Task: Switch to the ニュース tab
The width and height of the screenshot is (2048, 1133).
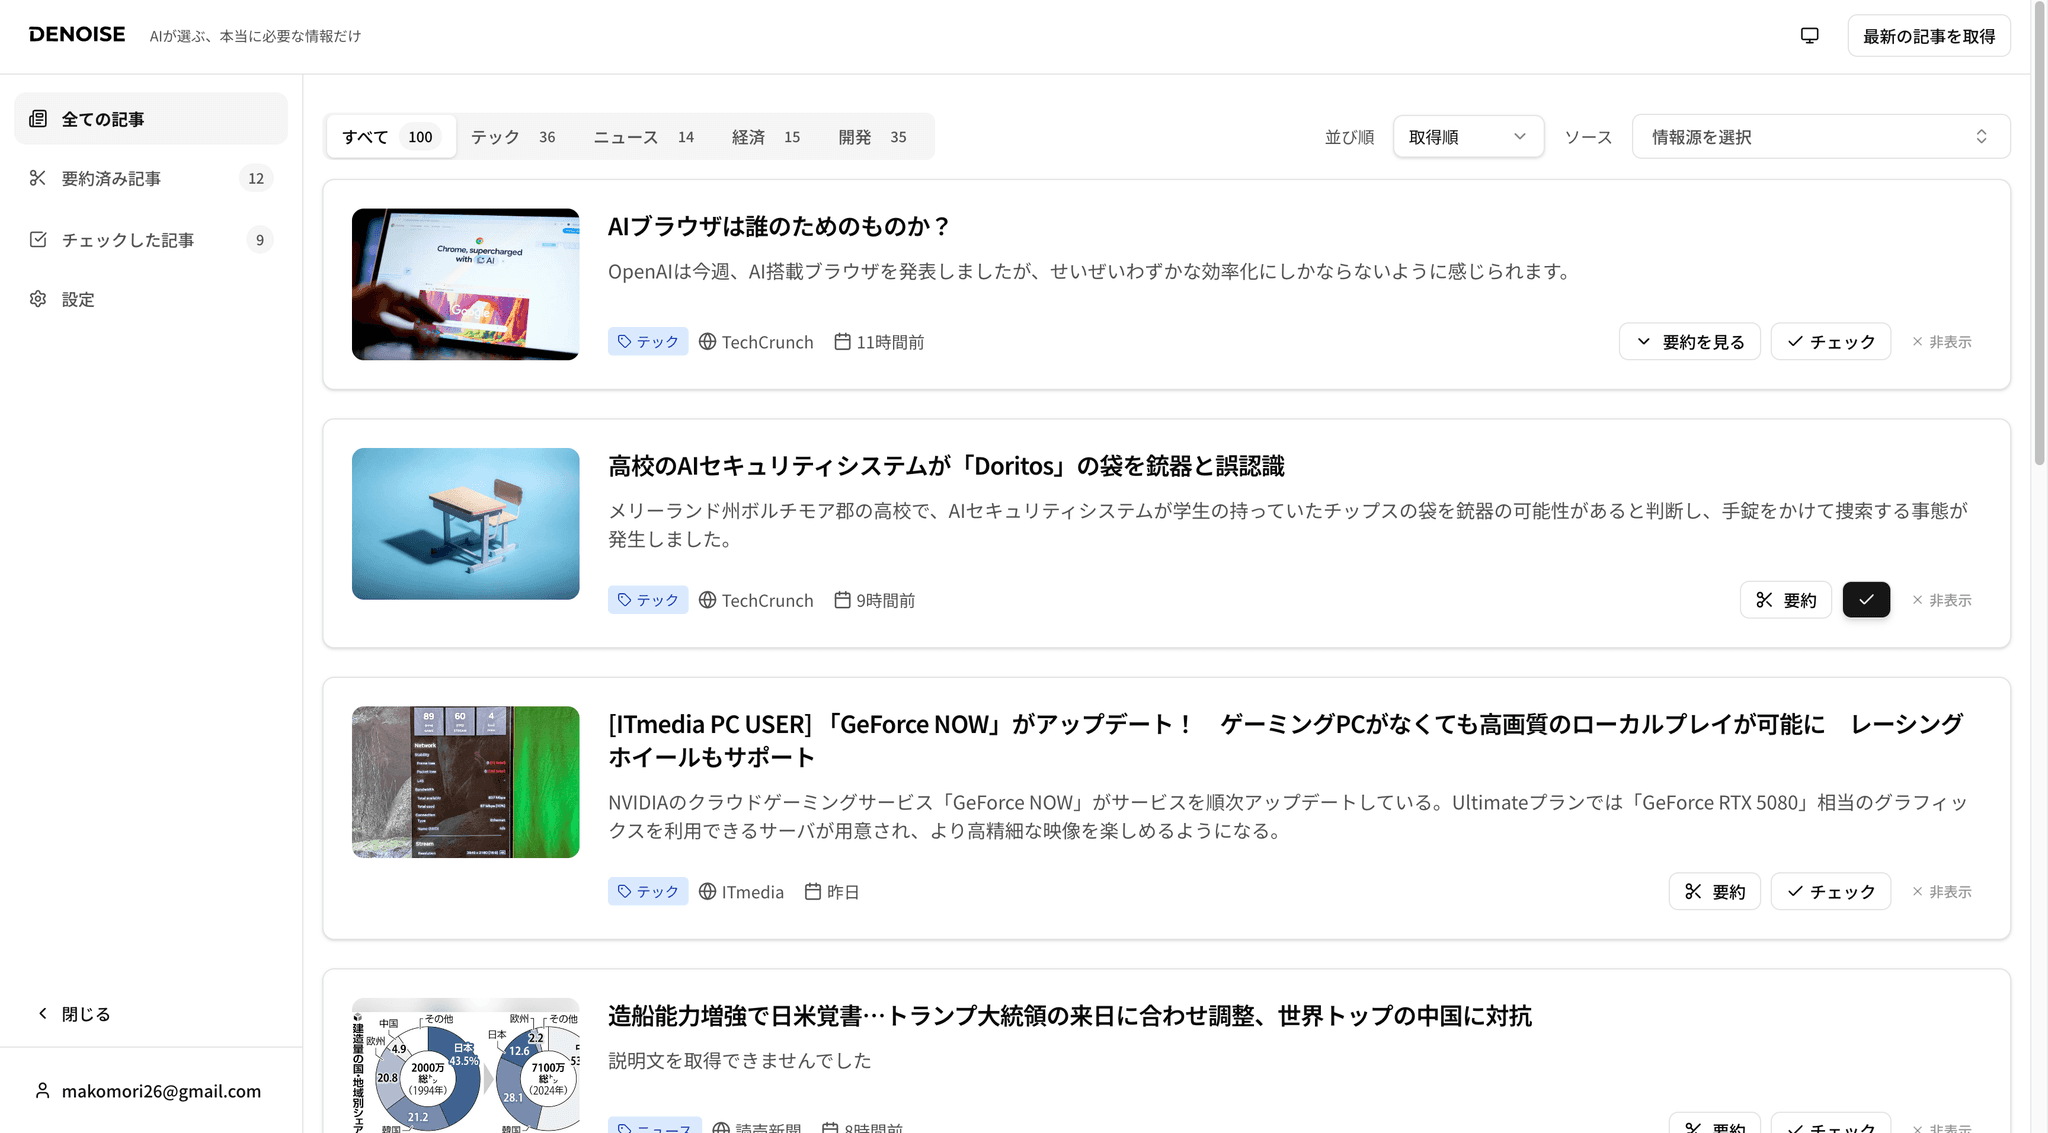Action: tap(625, 136)
